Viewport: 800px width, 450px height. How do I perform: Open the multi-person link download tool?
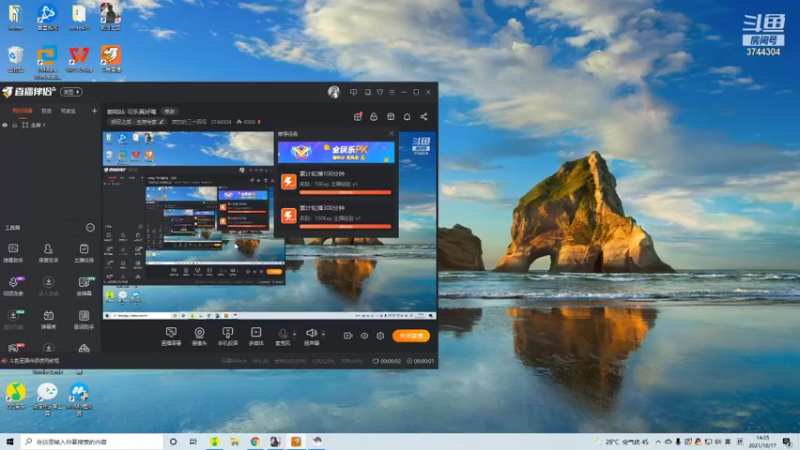48,286
